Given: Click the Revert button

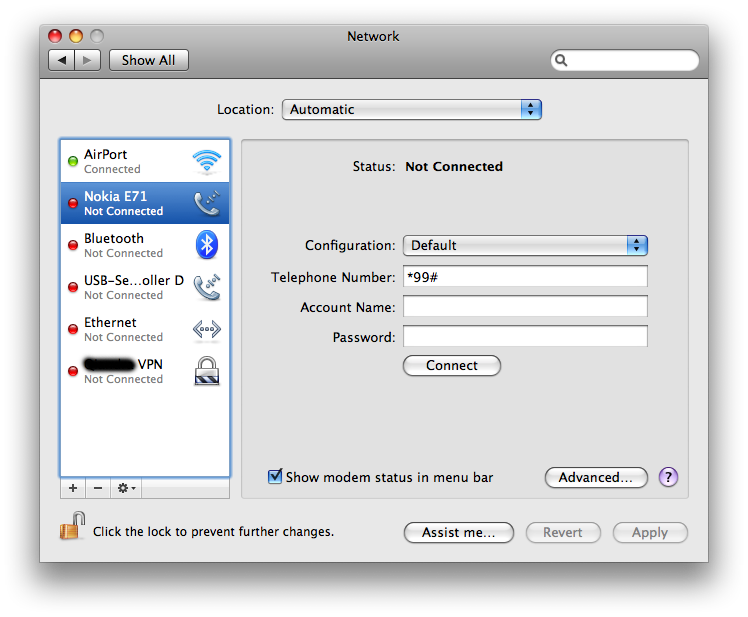Looking at the screenshot, I should point(563,533).
